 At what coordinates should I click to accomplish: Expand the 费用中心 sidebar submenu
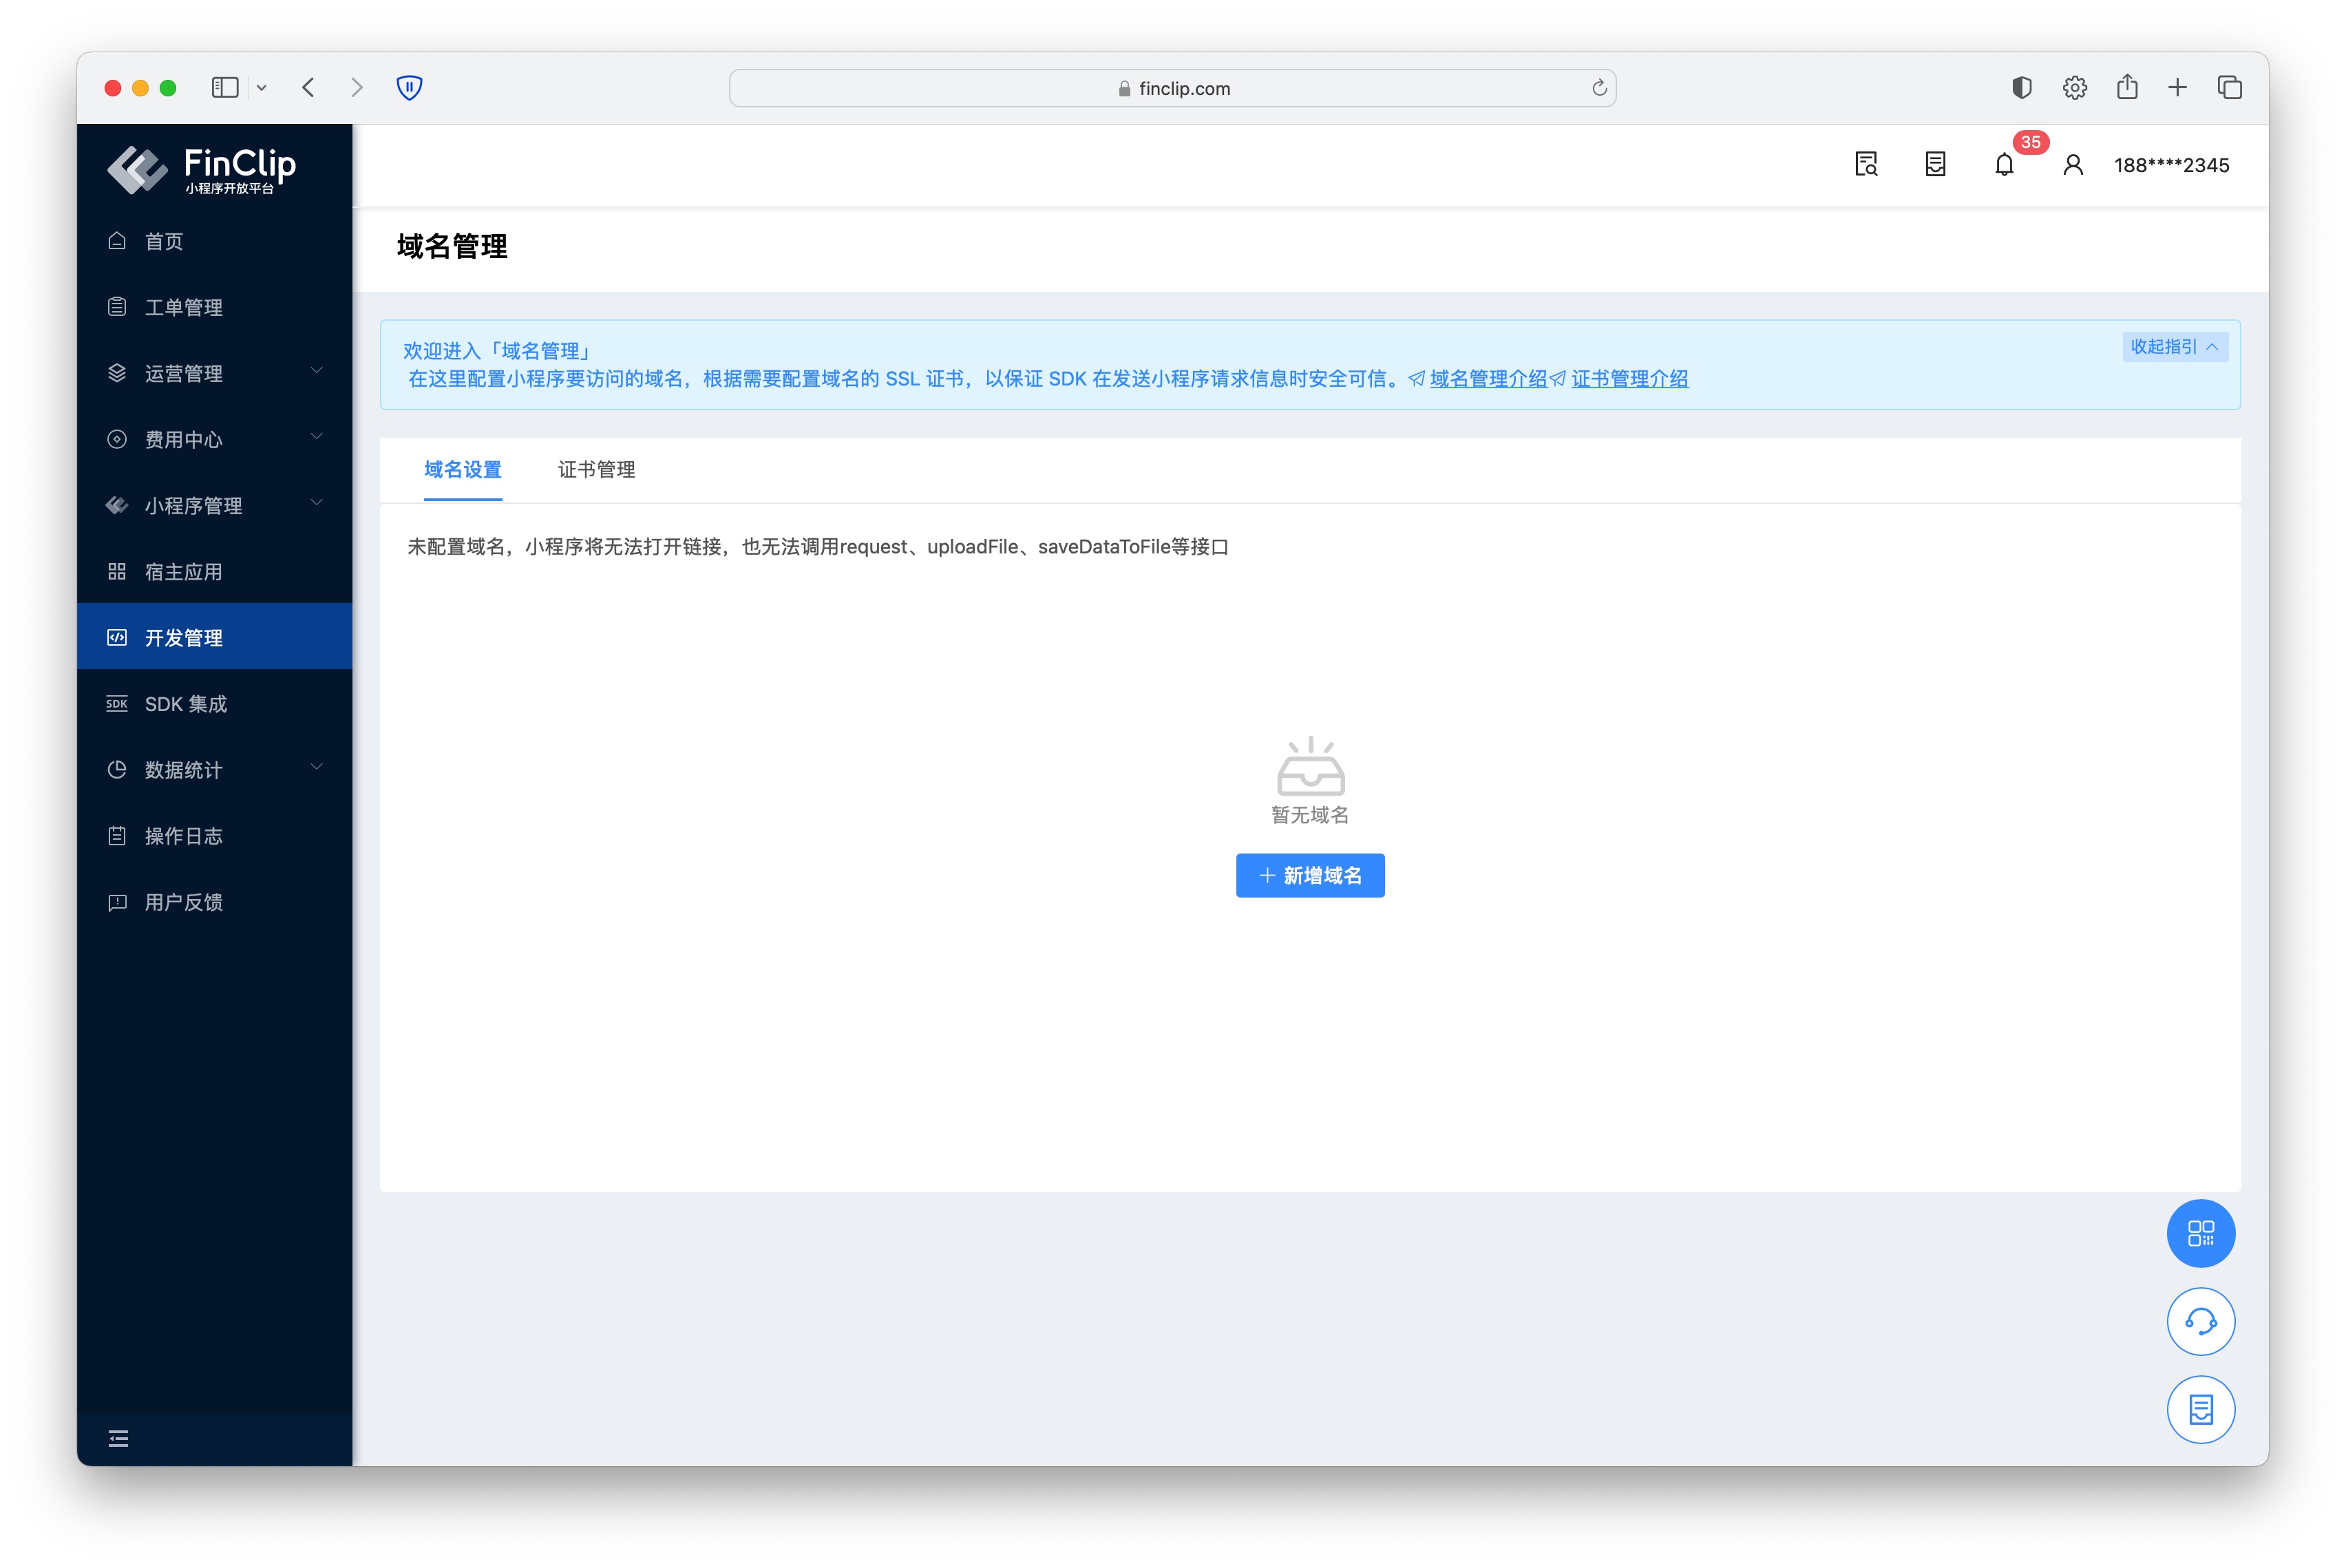[x=214, y=439]
